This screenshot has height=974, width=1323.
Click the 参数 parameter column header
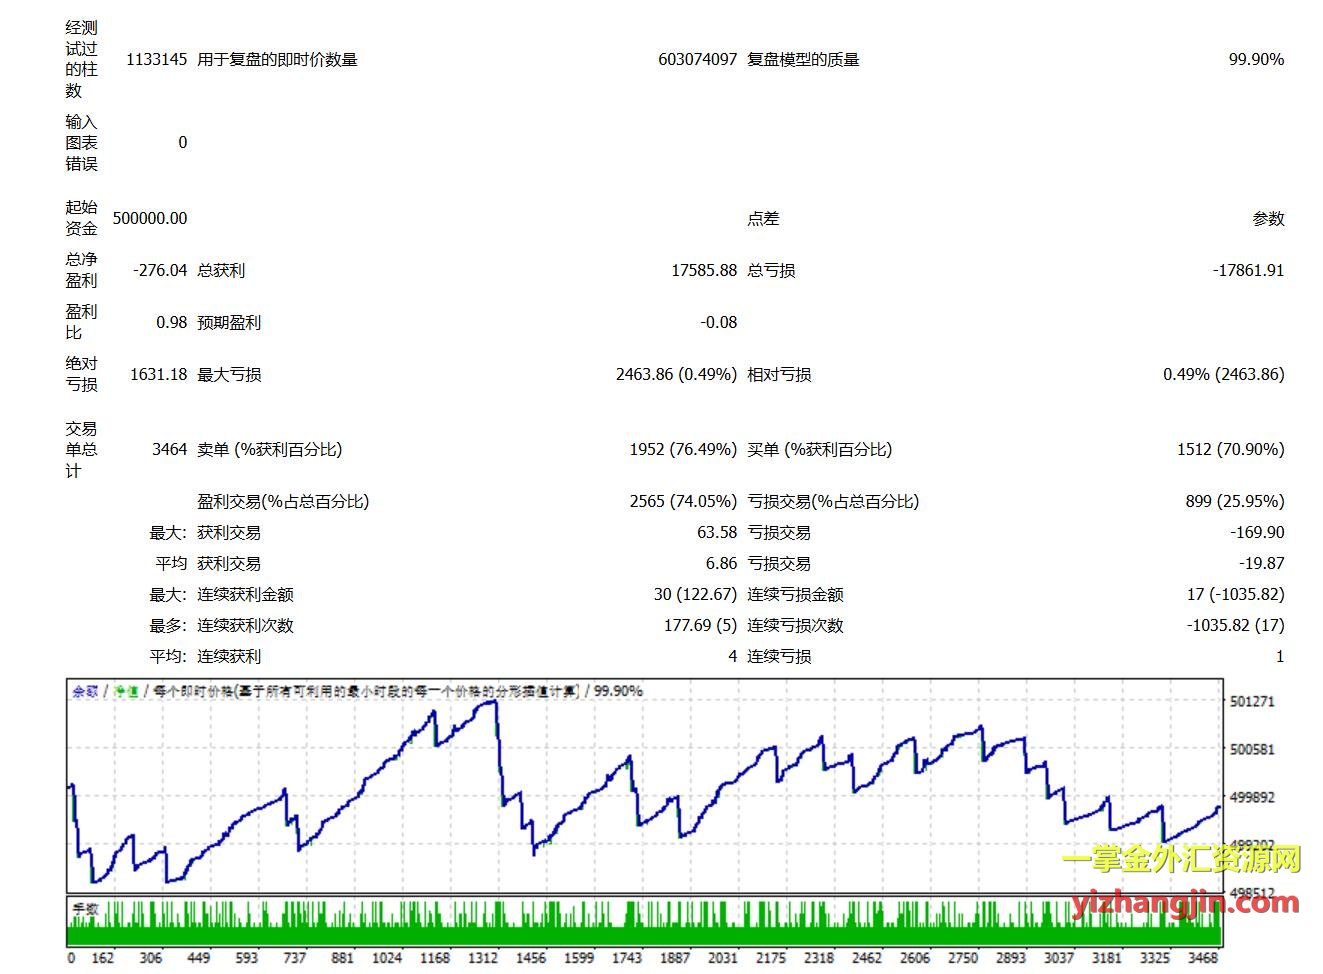(x=1268, y=219)
